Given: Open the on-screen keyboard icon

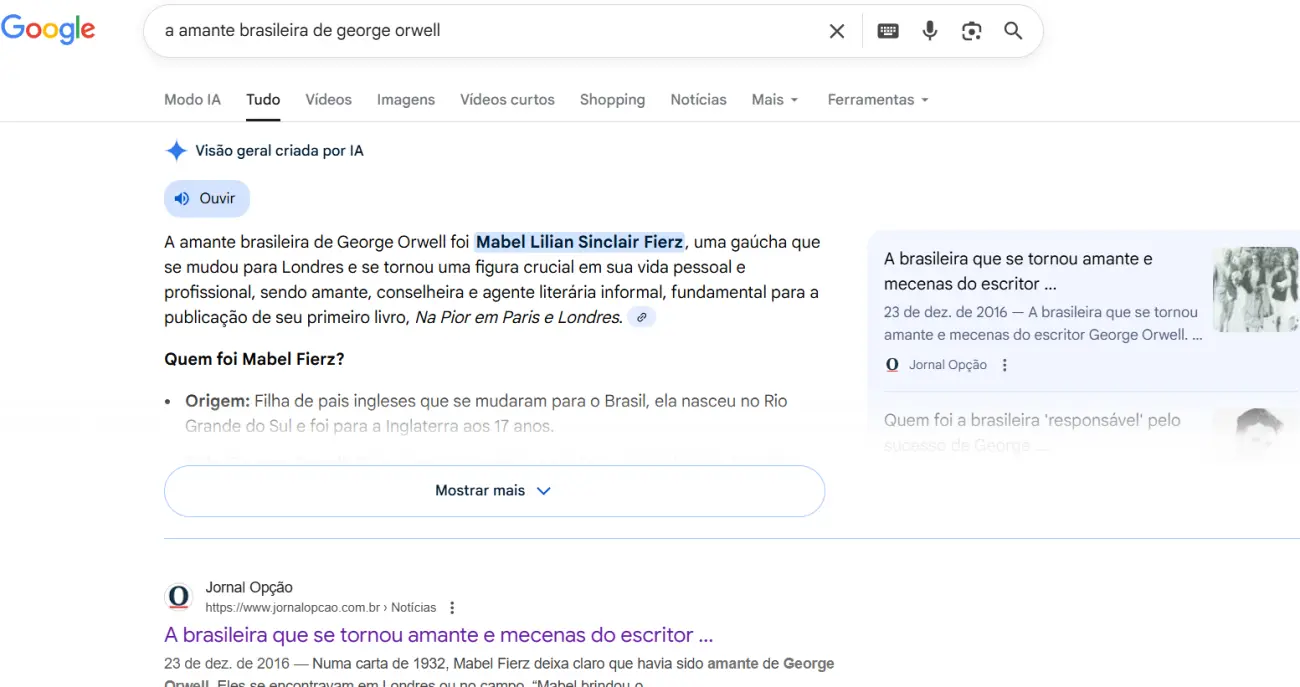Looking at the screenshot, I should [x=888, y=30].
